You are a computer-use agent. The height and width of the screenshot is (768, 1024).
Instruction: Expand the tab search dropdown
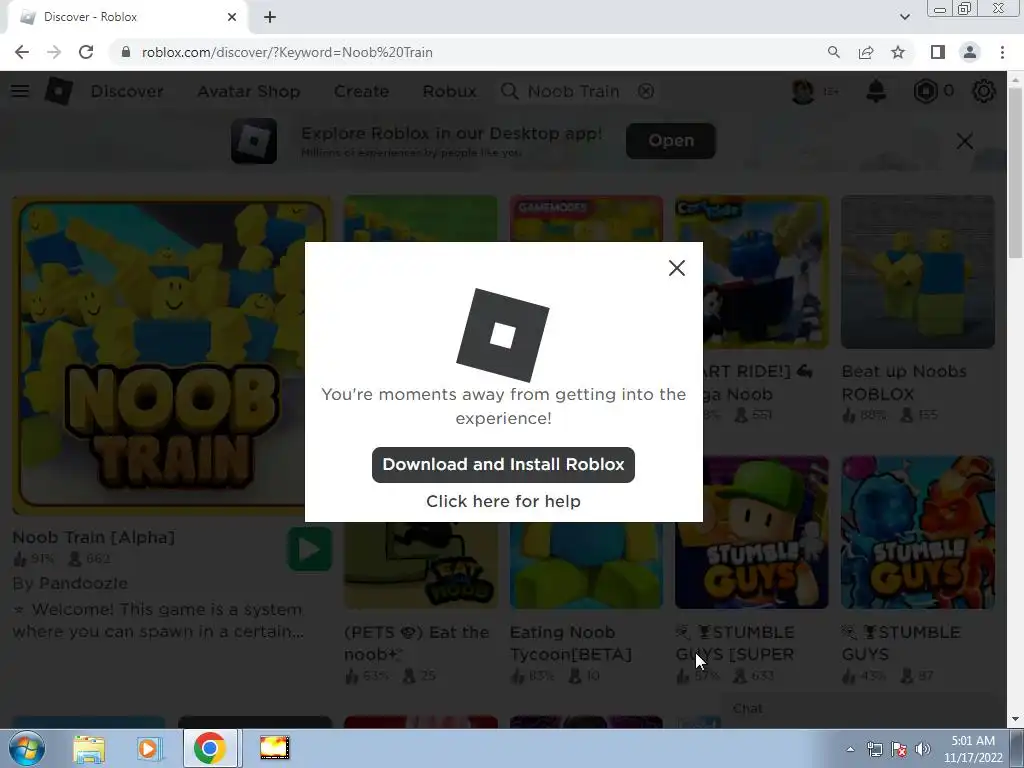[904, 17]
